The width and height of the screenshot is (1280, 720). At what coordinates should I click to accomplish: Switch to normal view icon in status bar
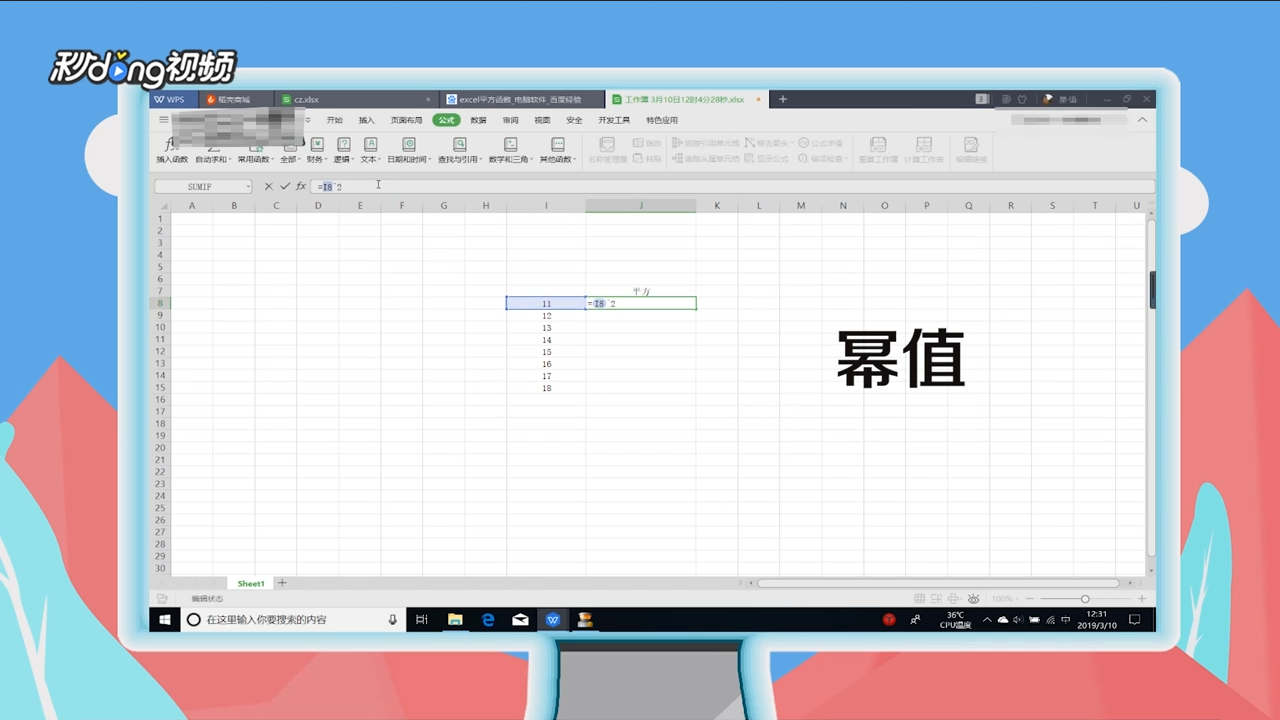pyautogui.click(x=920, y=599)
